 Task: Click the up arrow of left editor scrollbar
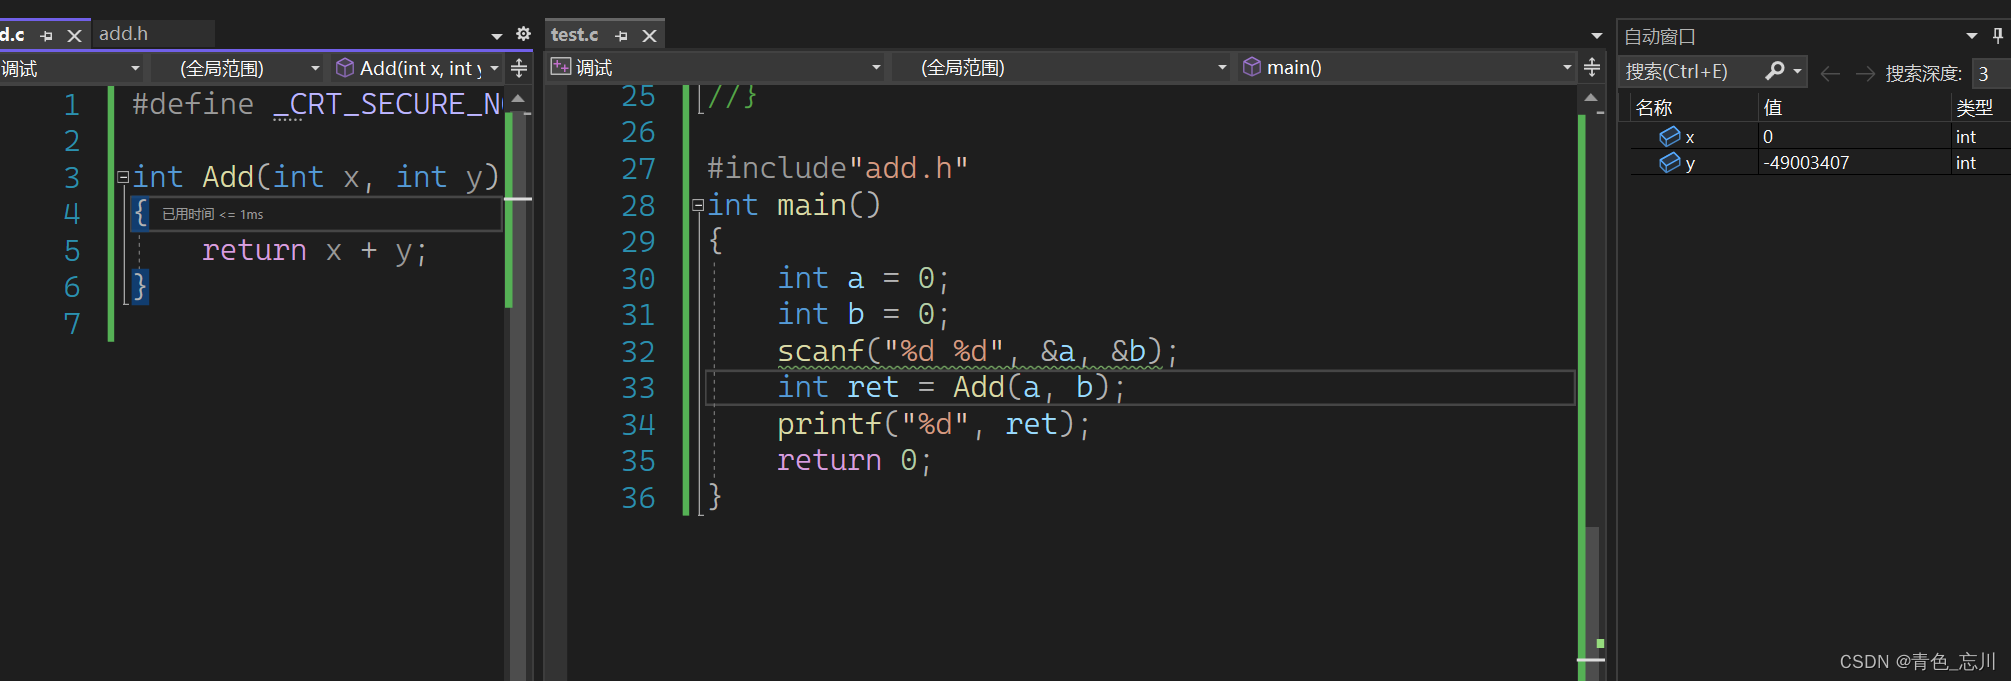(518, 98)
